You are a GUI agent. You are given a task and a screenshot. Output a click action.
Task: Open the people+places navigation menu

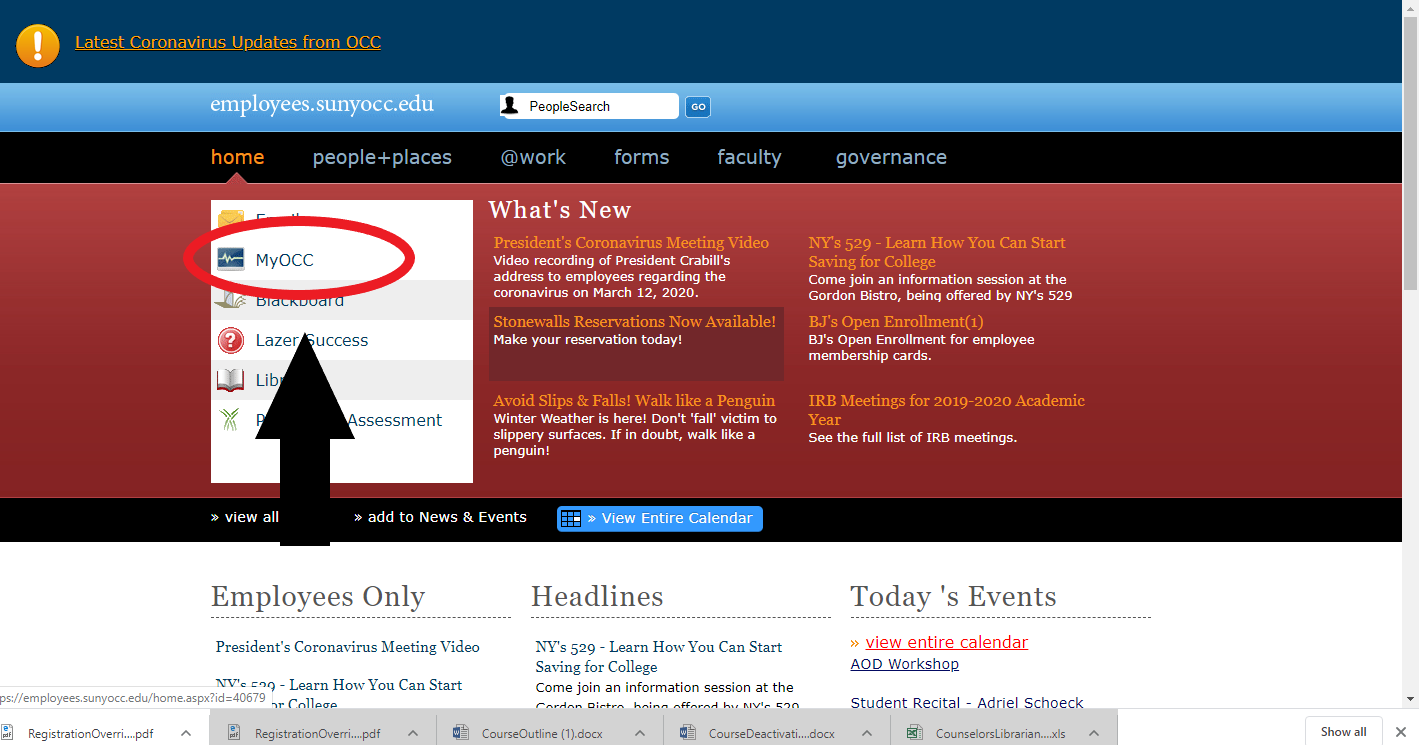tap(382, 157)
